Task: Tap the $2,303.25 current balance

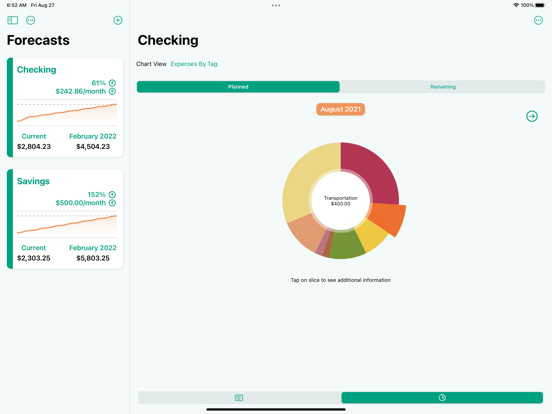Action: pyautogui.click(x=34, y=258)
